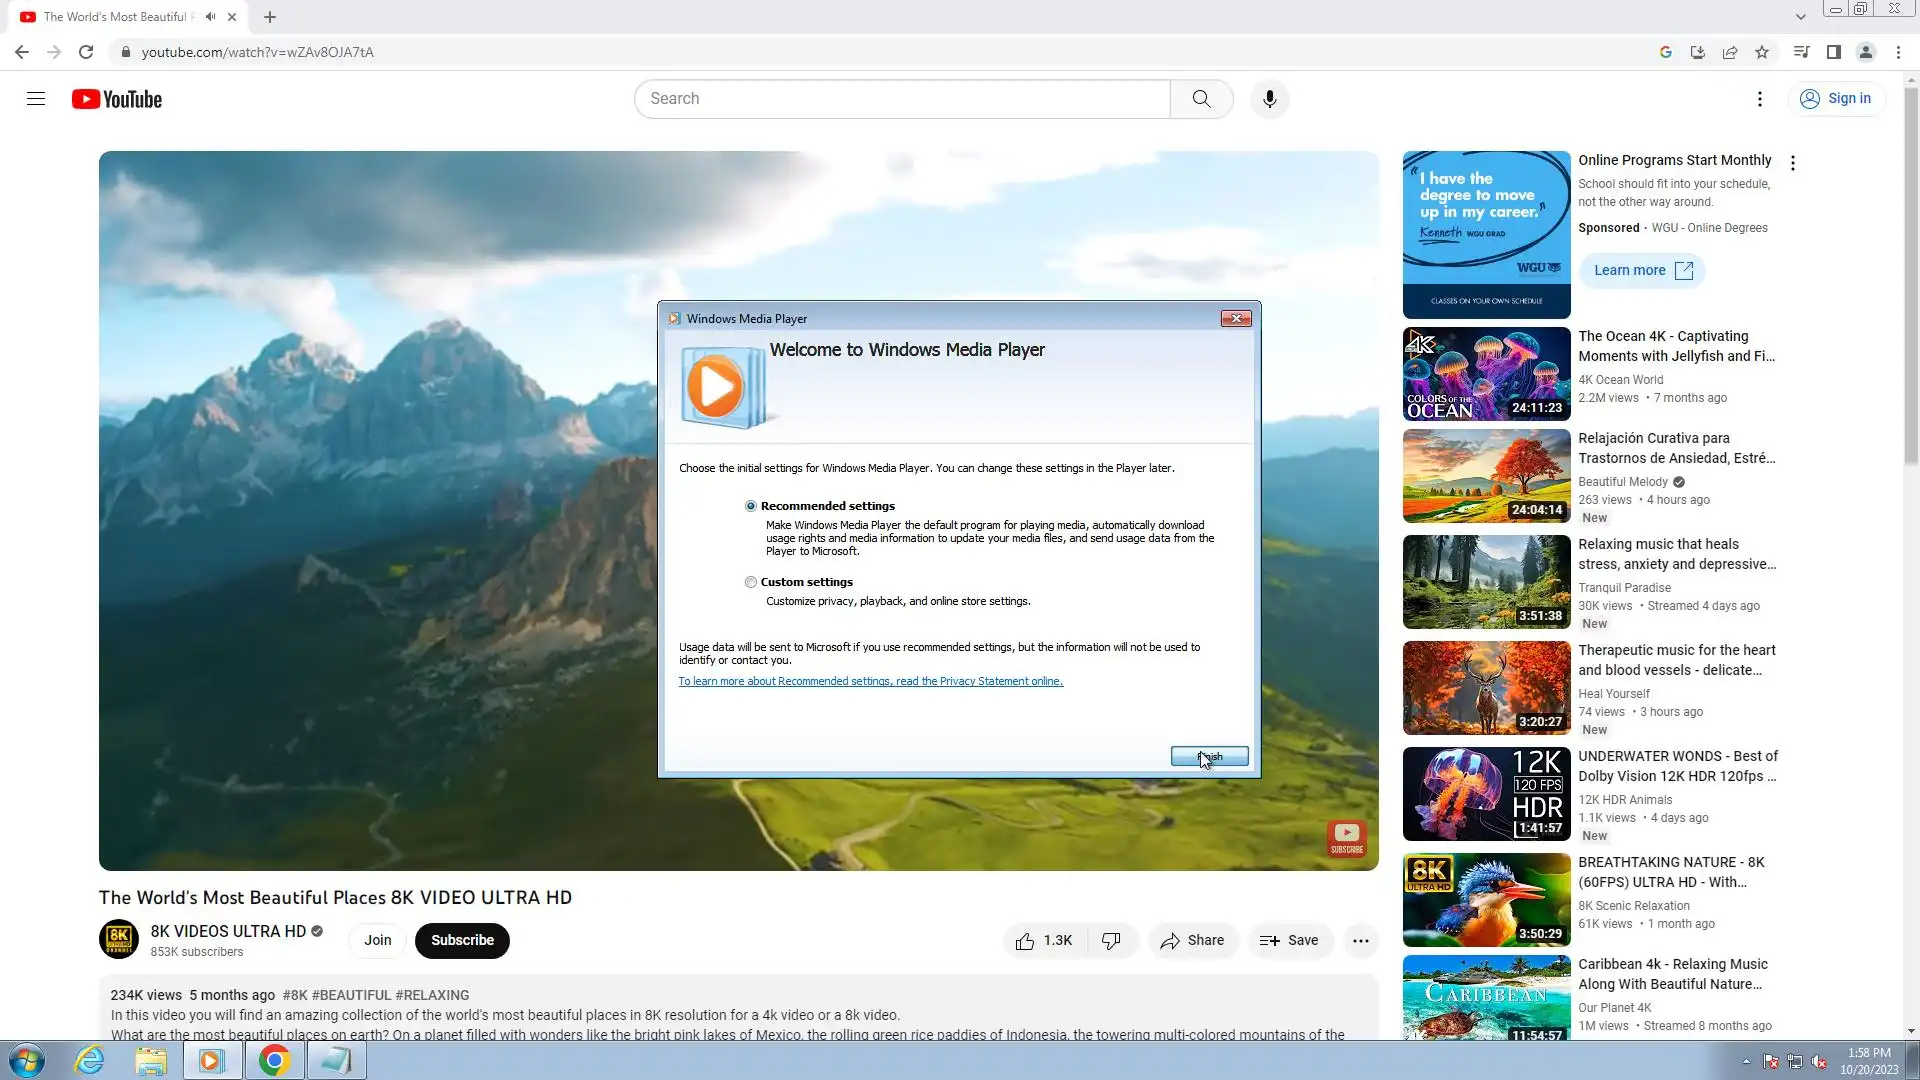The image size is (1920, 1080).
Task: Select Recommended settings radio option
Action: (x=751, y=506)
